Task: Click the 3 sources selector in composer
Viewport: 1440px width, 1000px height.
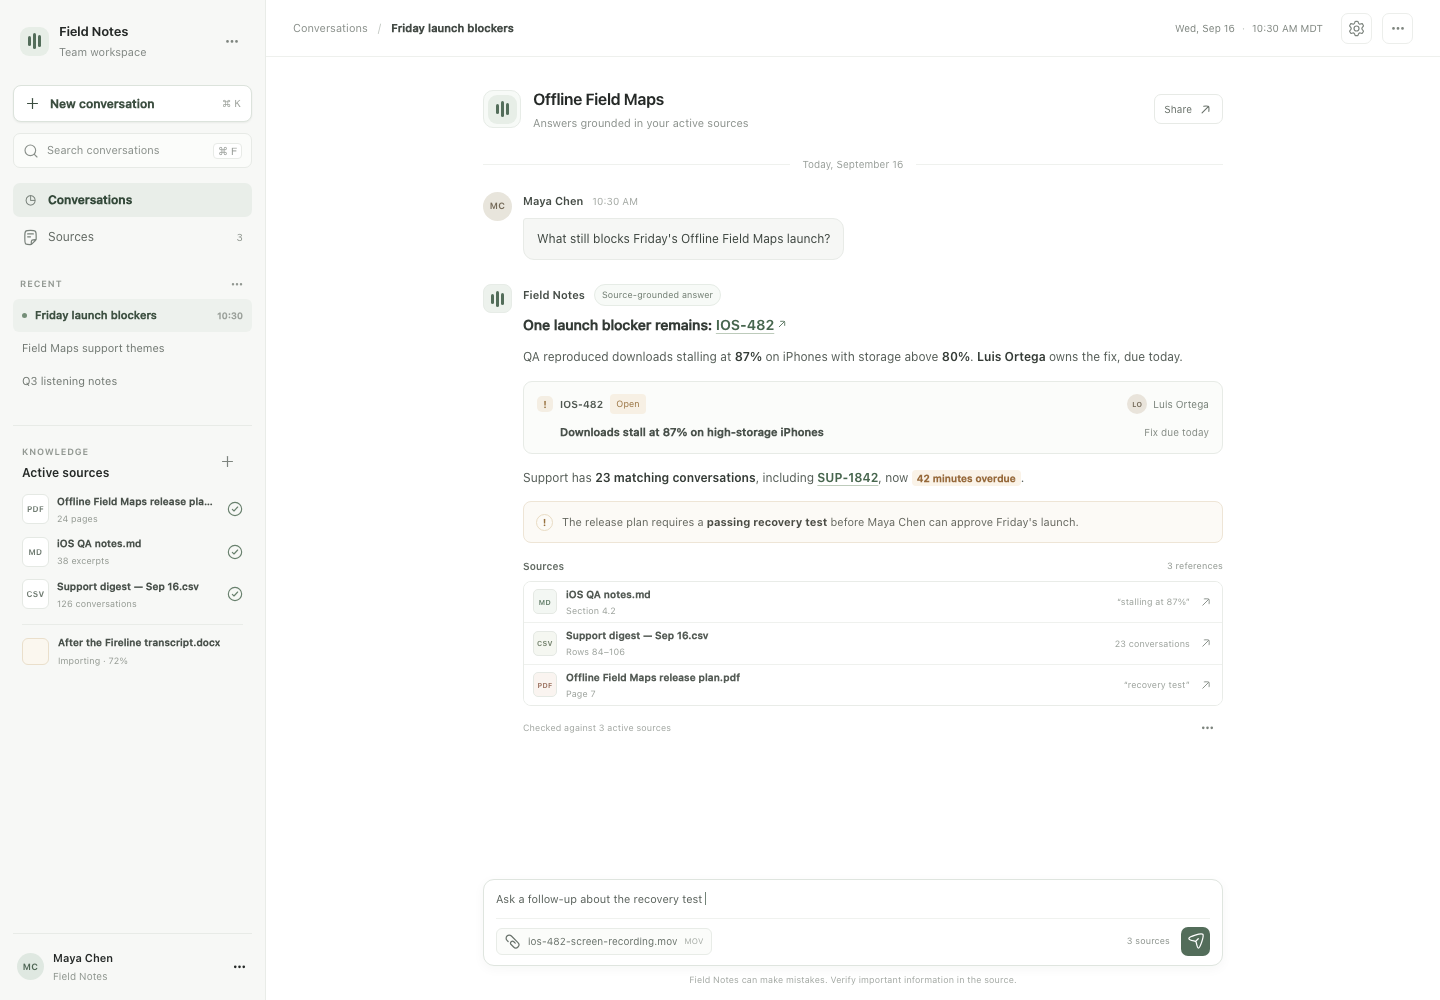Action: click(x=1148, y=941)
